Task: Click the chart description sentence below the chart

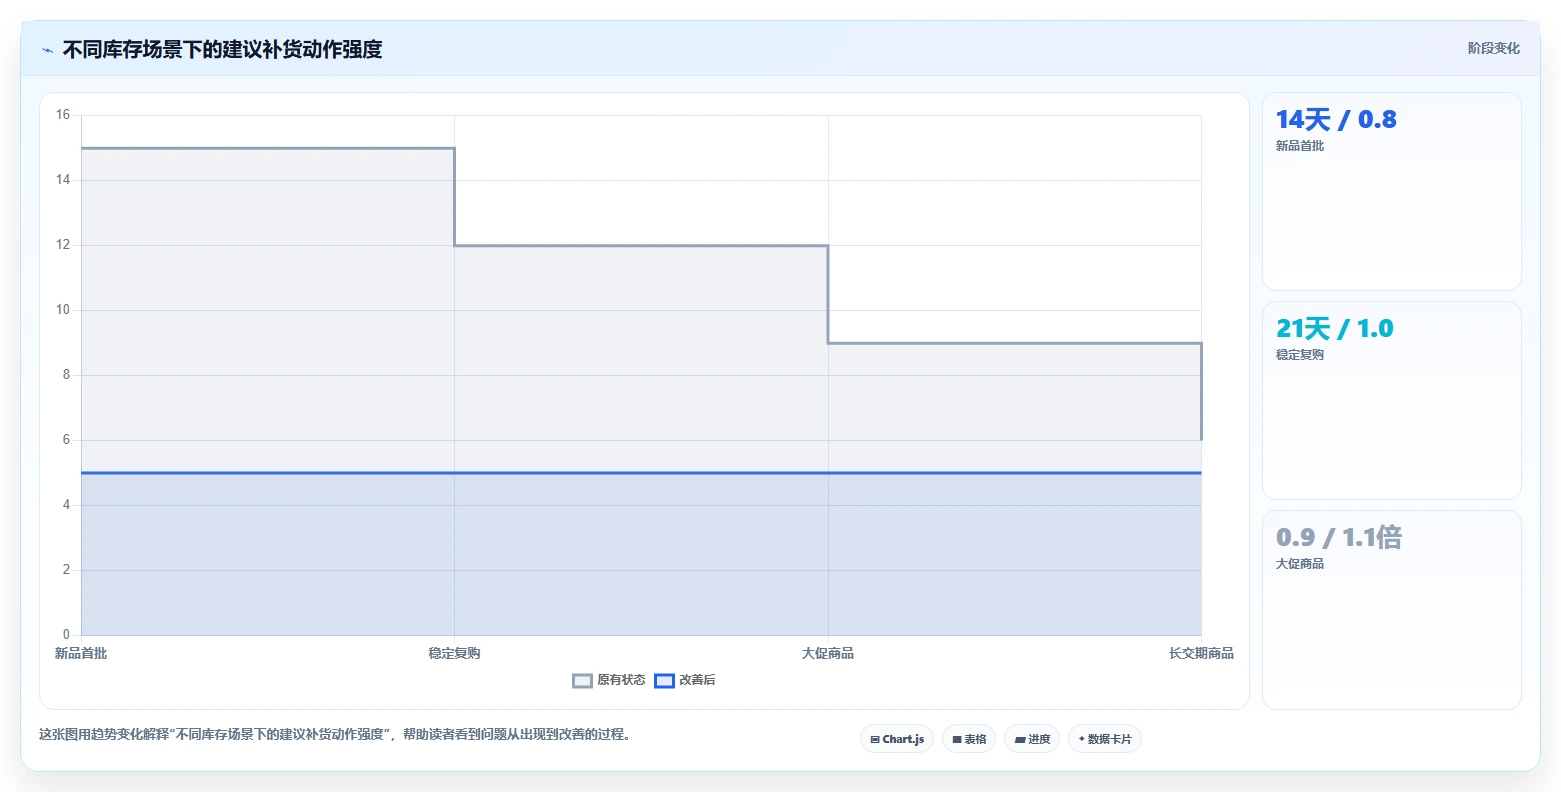Action: 335,734
